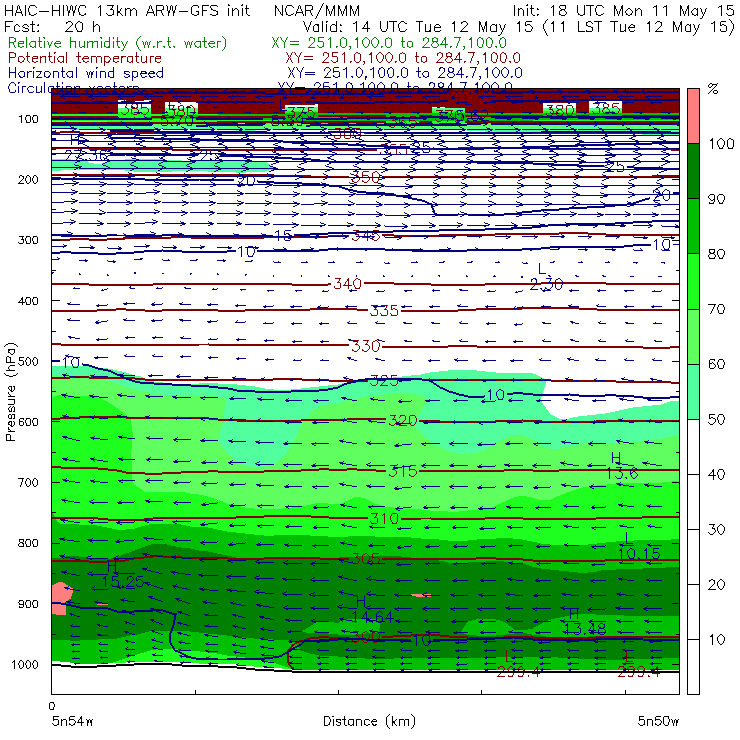The image size is (740, 740).
Task: Click the 310 potential temperature contour label
Action: point(384,519)
